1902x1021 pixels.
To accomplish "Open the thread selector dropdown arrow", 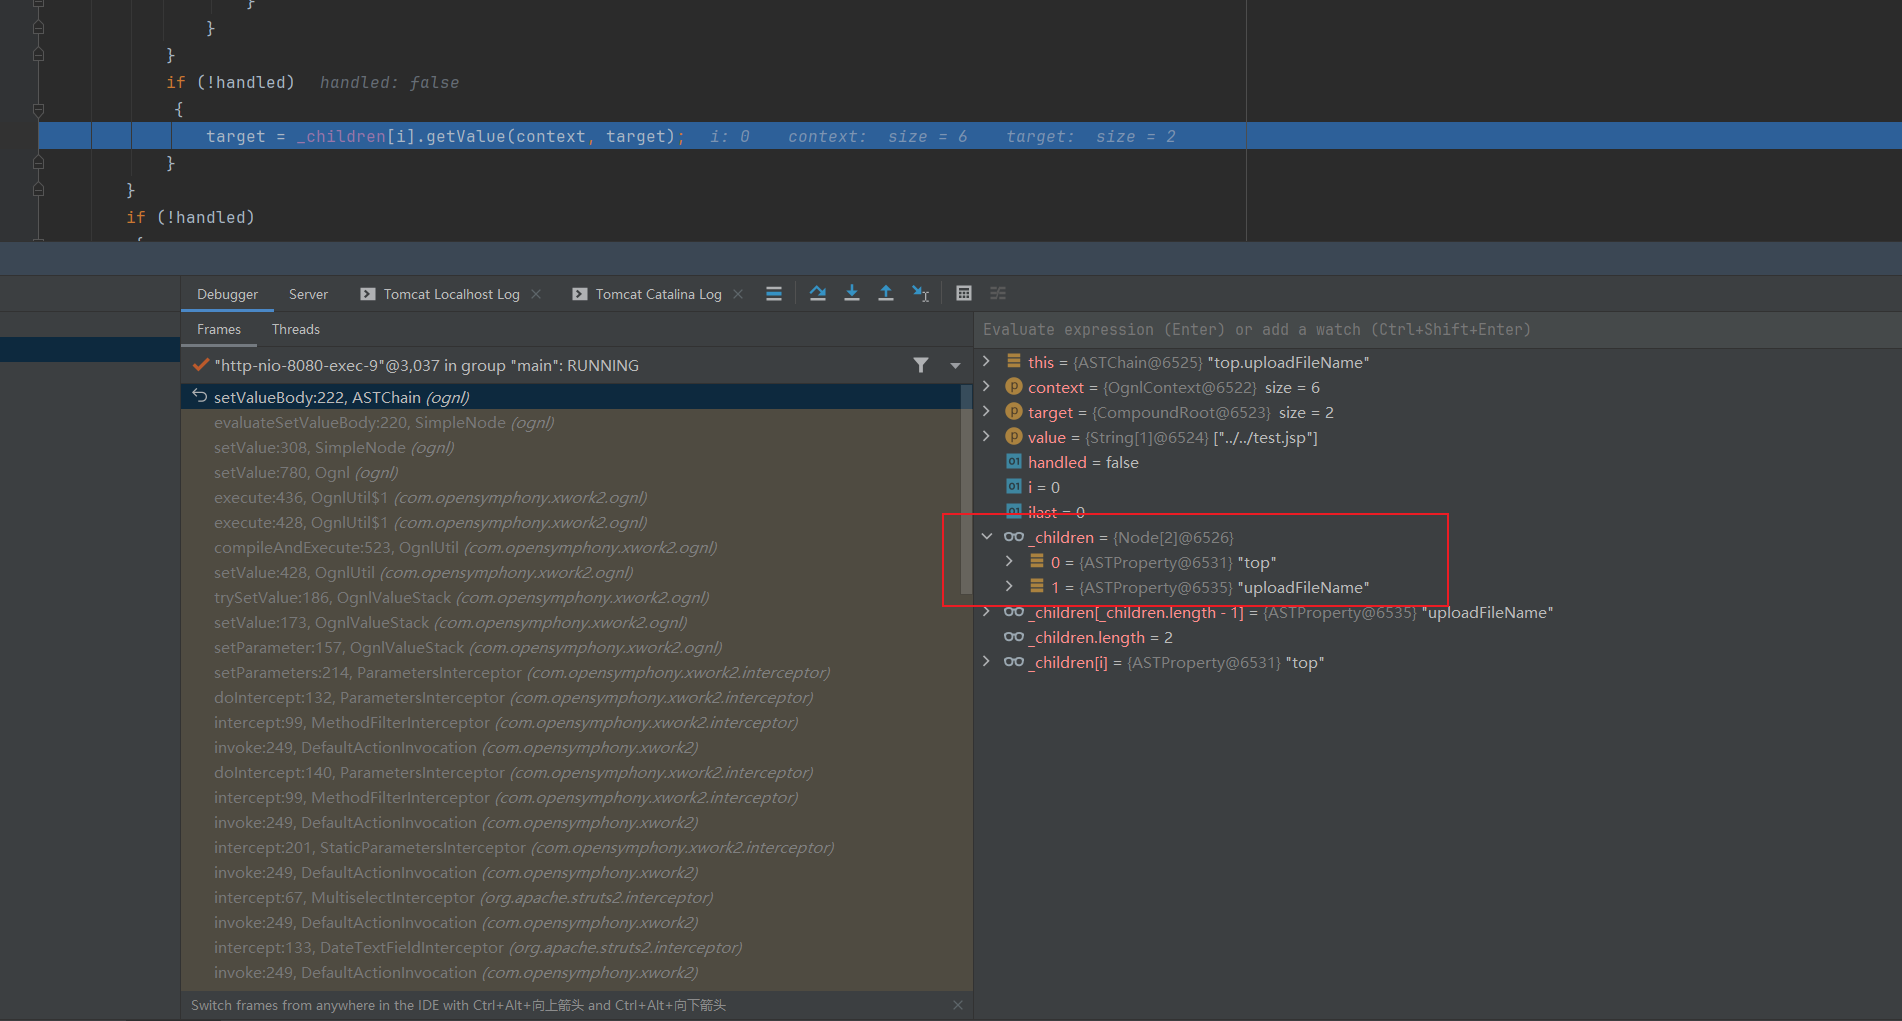I will point(955,366).
